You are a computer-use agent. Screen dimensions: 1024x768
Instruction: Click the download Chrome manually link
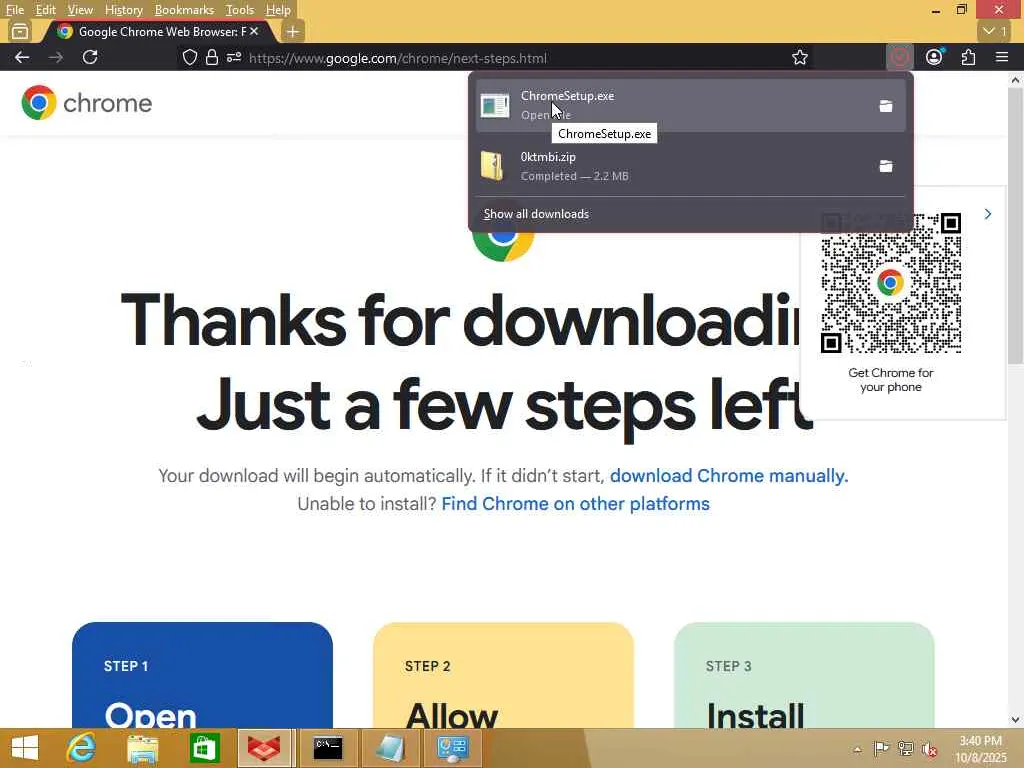(x=729, y=475)
